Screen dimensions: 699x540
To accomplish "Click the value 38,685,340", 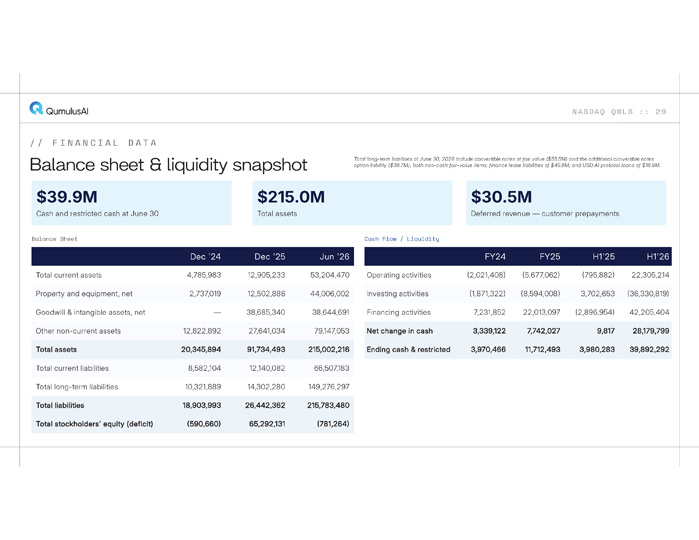I will (x=266, y=312).
